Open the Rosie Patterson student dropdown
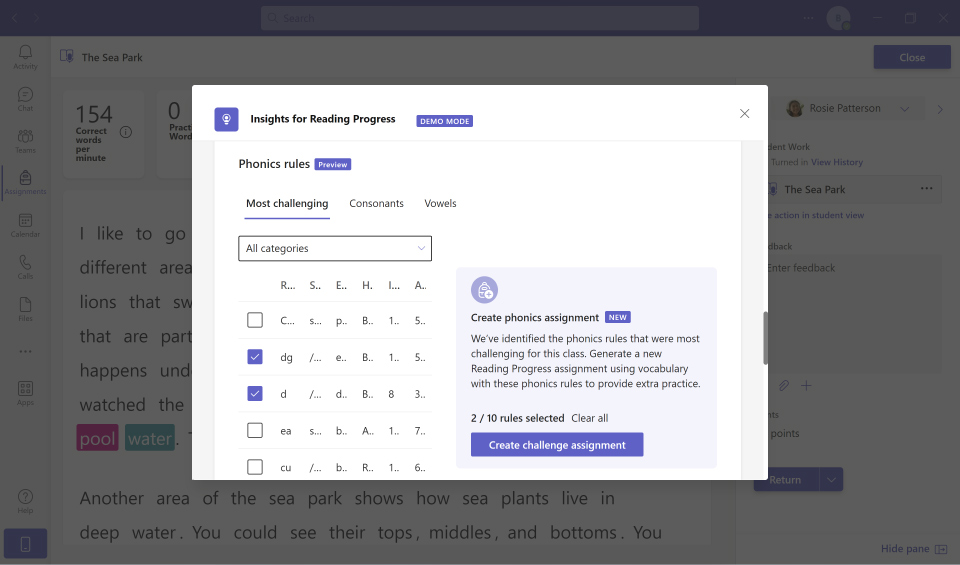The height and width of the screenshot is (565, 960). click(904, 109)
